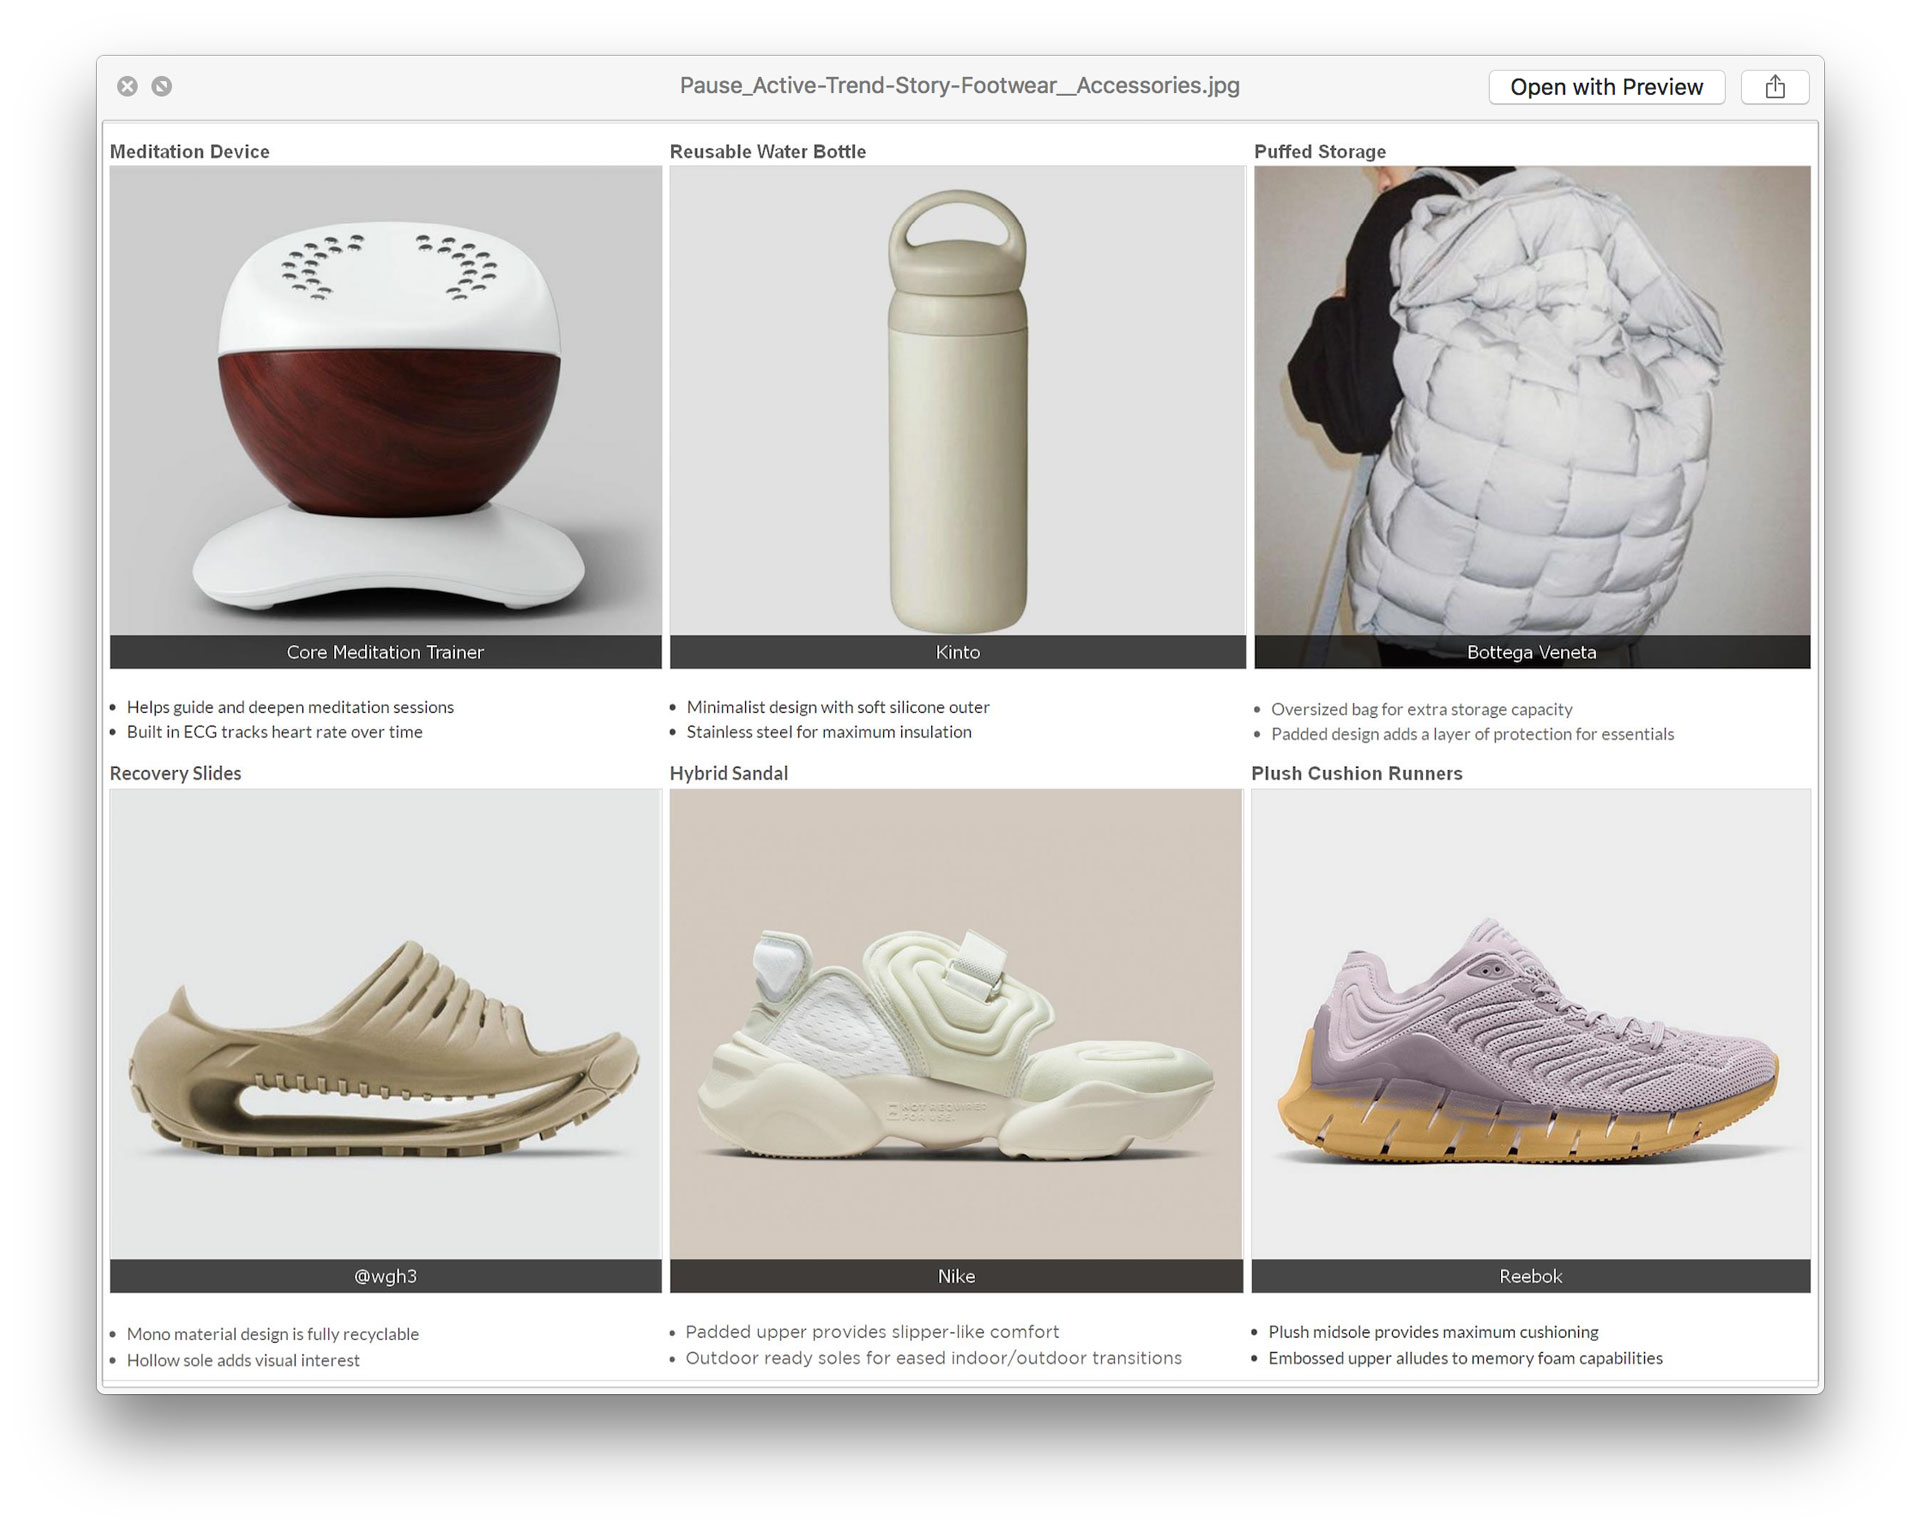Click the Nike hybrid sandal image
The width and height of the screenshot is (1920, 1531).
pyautogui.click(x=956, y=1023)
